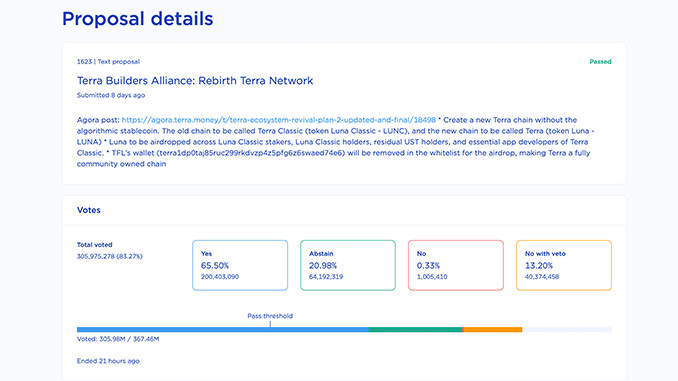Click the Terra Builders Alliance proposal title

point(195,80)
